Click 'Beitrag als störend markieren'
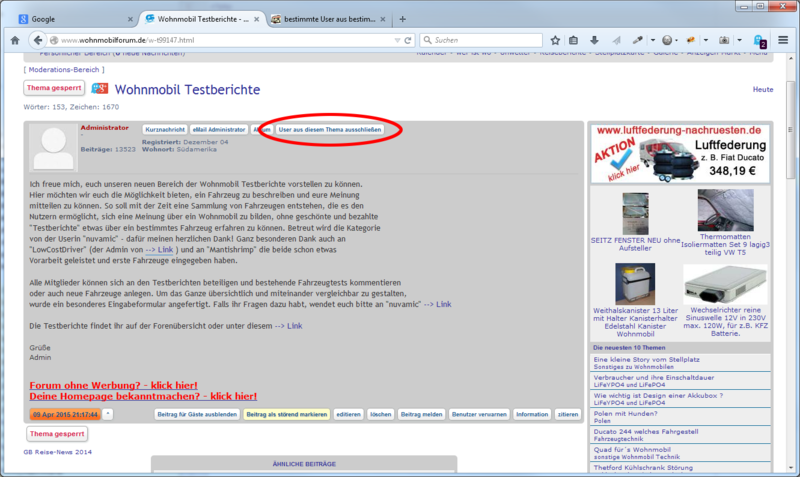The width and height of the screenshot is (800, 477). coord(287,414)
